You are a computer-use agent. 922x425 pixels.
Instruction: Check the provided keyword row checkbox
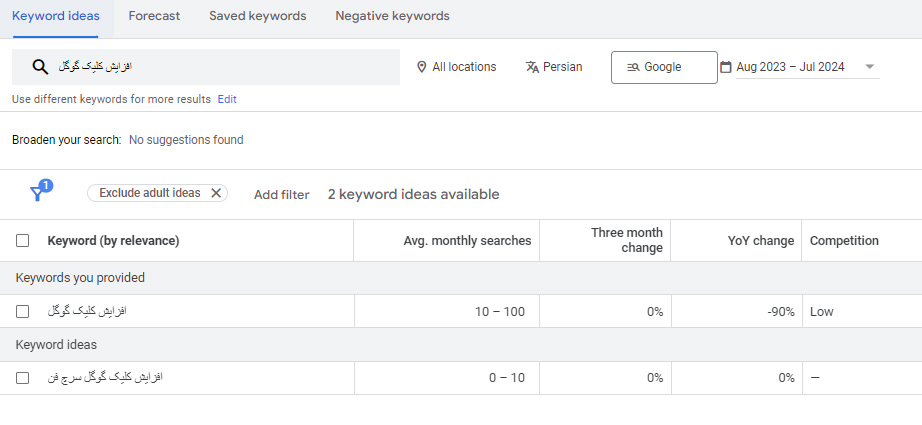pos(22,312)
